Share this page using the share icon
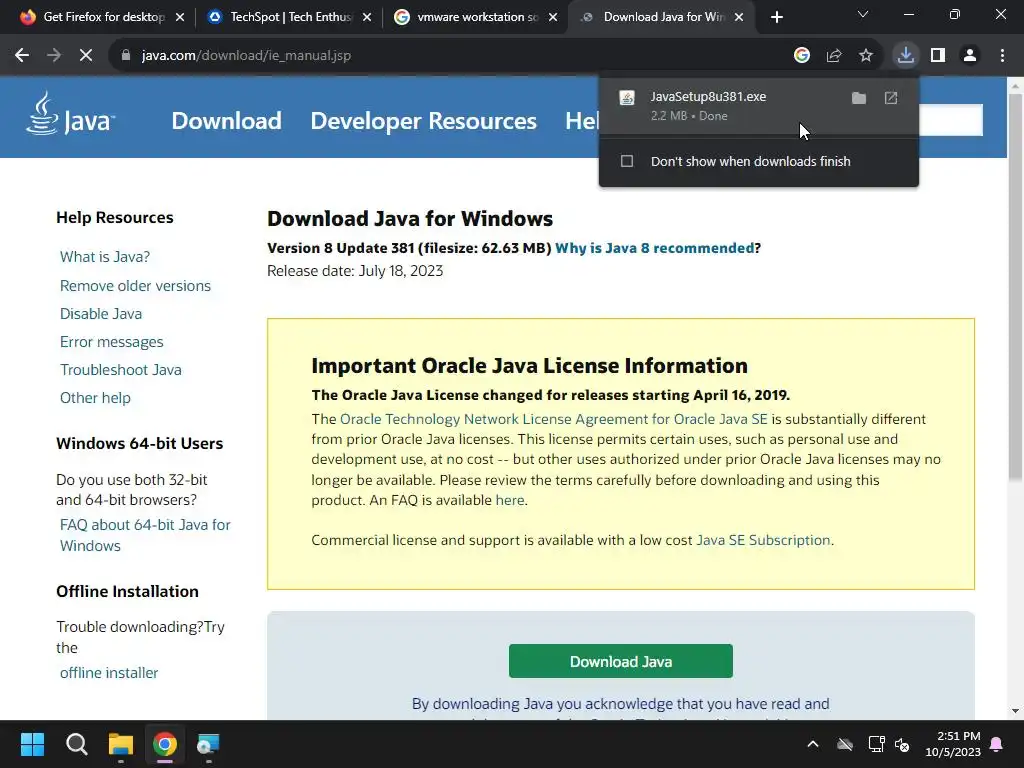The height and width of the screenshot is (768, 1024). pyautogui.click(x=834, y=56)
